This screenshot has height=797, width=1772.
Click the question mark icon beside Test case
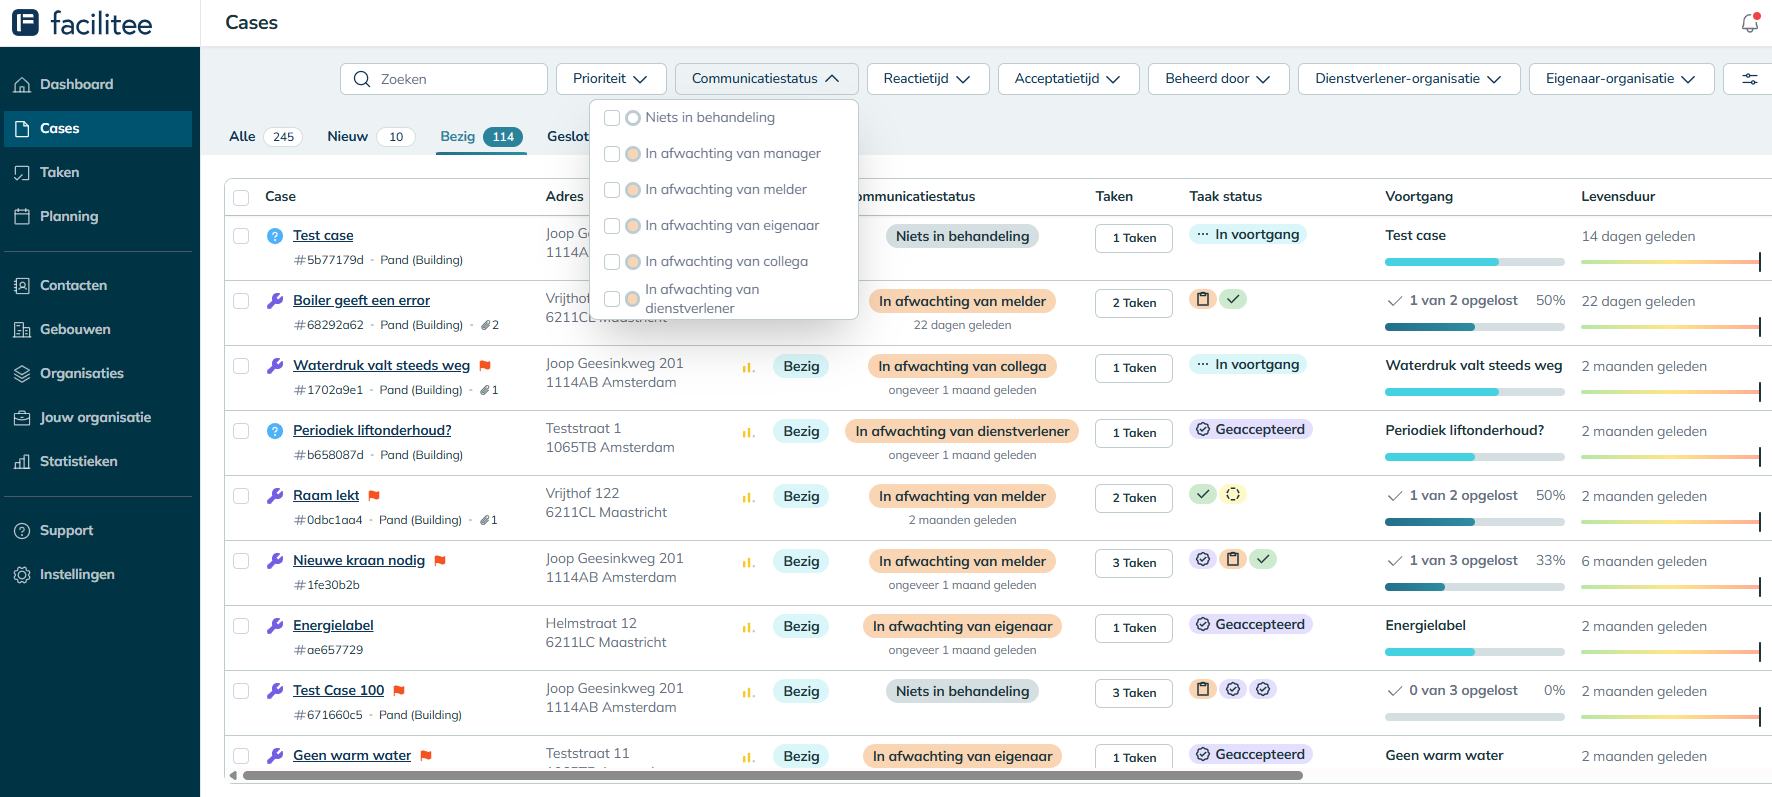coord(275,236)
